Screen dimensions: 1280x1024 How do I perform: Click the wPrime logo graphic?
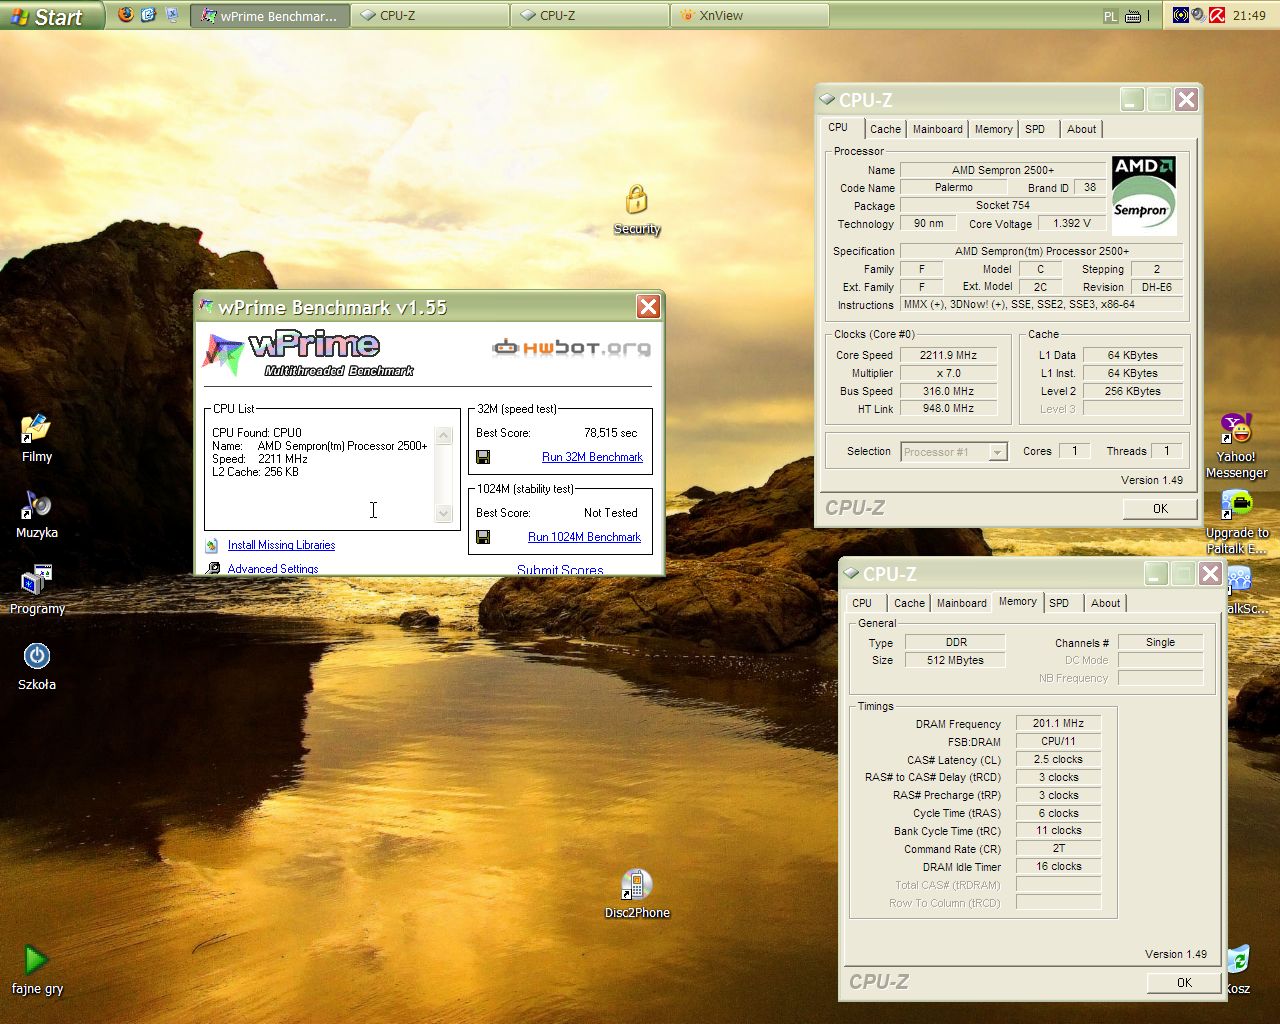(x=309, y=354)
